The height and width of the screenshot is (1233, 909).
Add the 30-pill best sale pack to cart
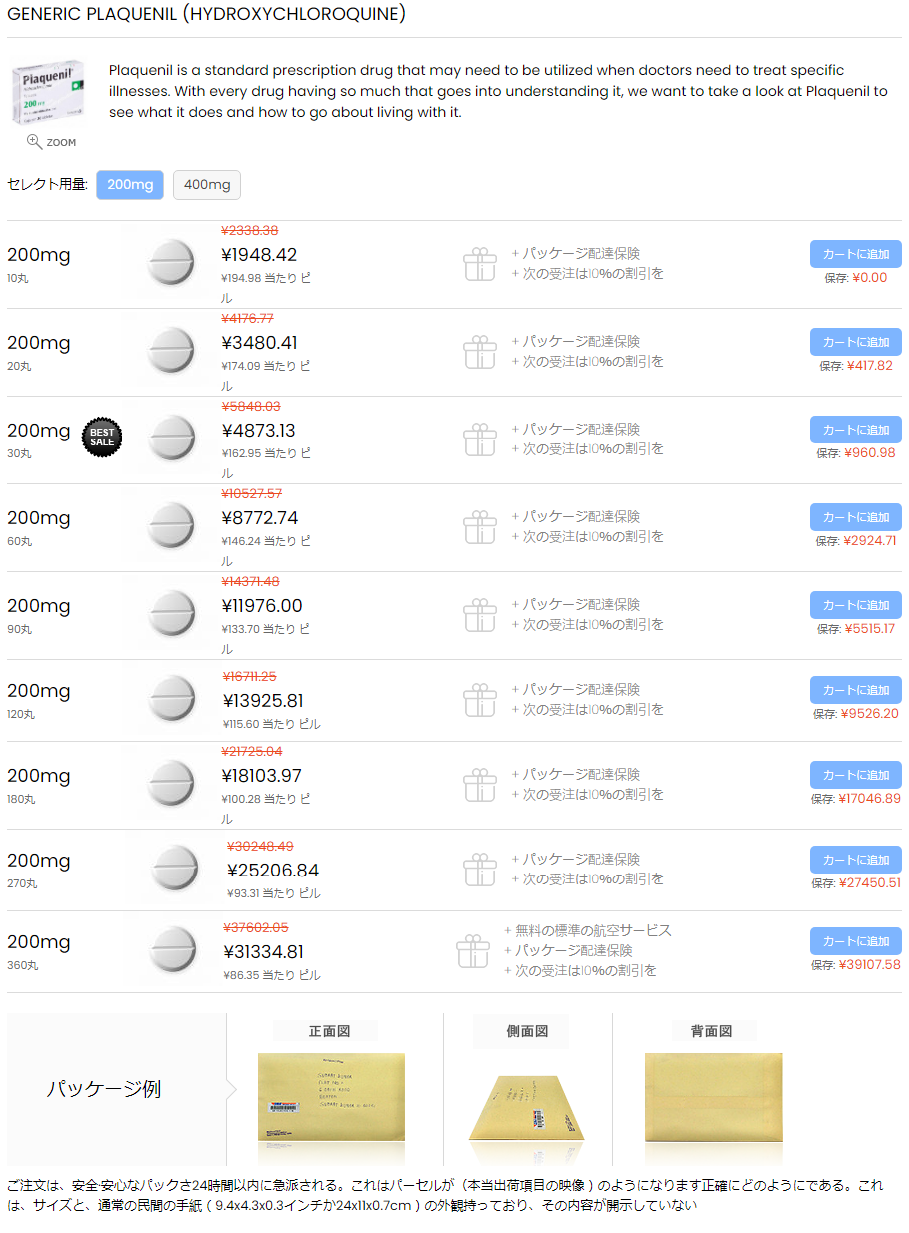click(x=856, y=430)
